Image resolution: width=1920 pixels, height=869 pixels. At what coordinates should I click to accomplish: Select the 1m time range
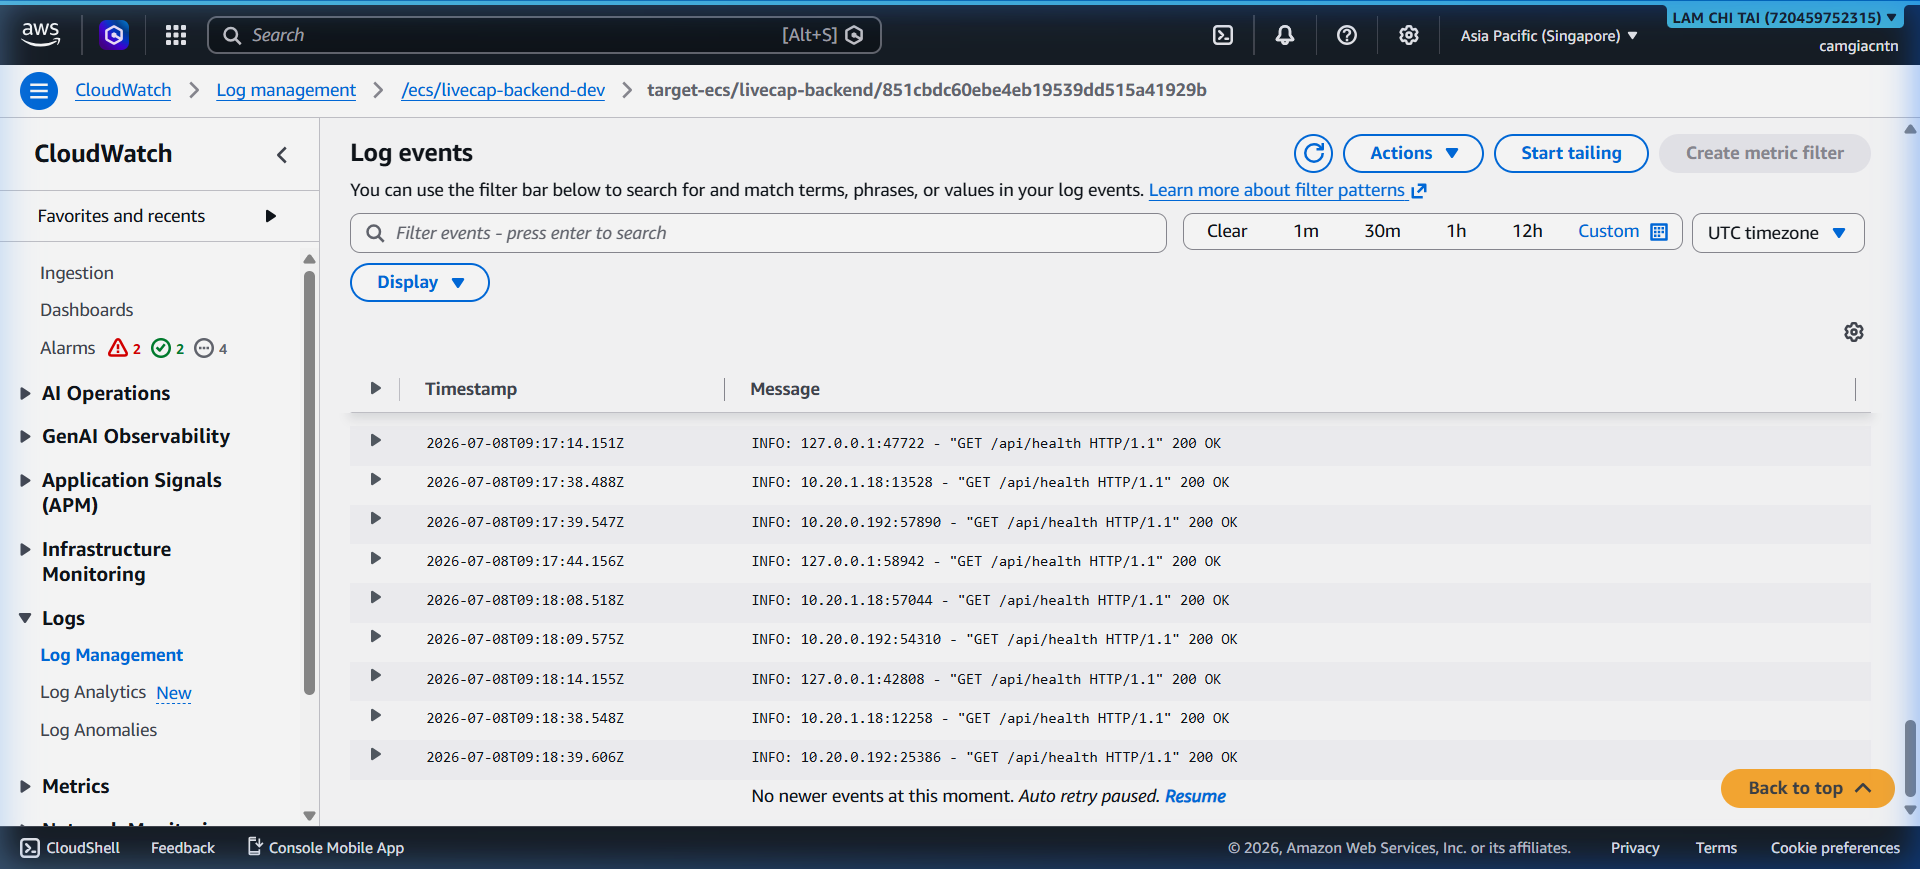pyautogui.click(x=1306, y=231)
